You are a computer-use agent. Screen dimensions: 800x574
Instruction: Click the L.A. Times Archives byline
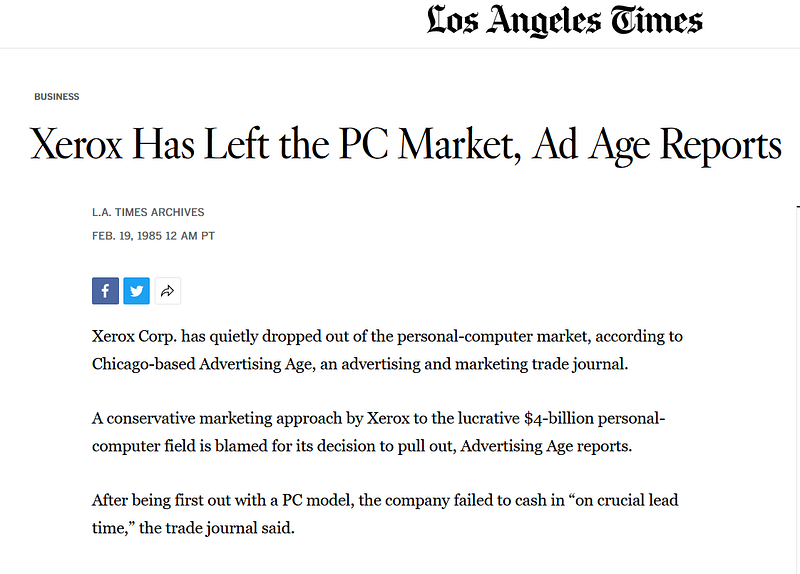[148, 212]
